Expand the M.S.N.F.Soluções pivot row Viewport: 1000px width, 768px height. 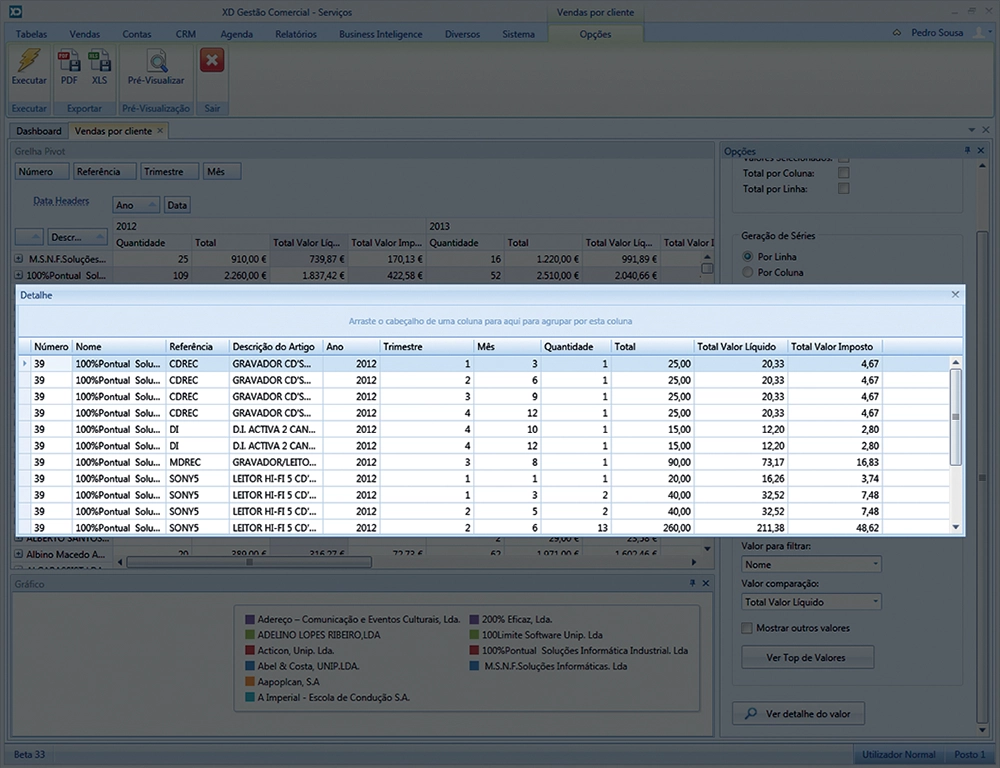19,259
